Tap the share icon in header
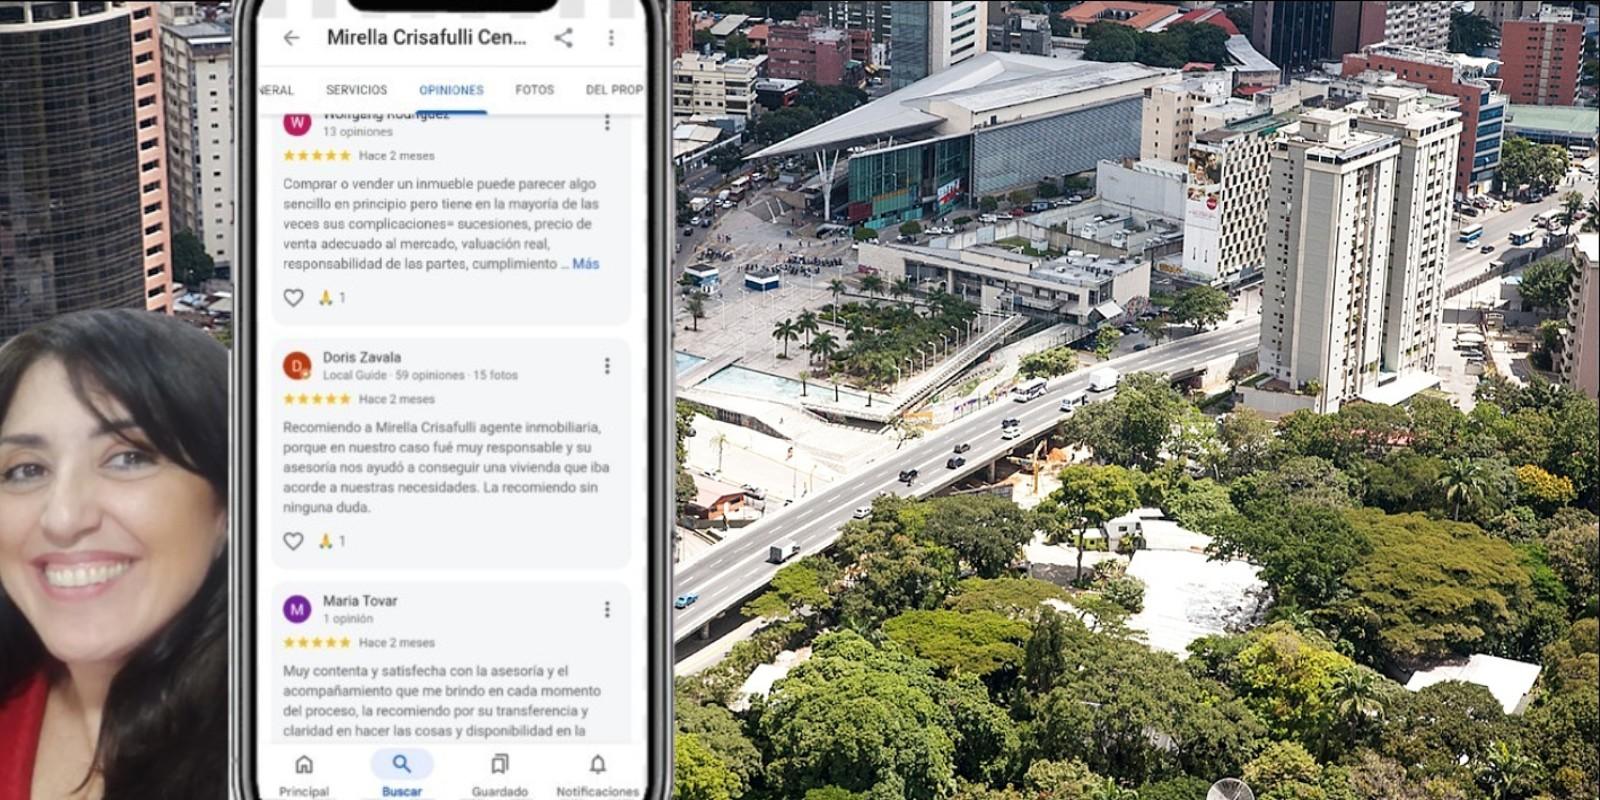Viewport: 1600px width, 800px height. click(564, 38)
